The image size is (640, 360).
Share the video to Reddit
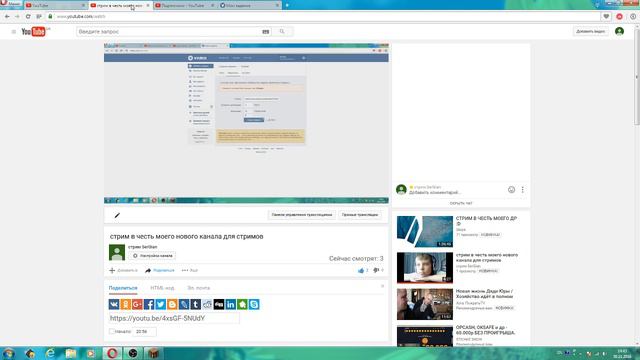pyautogui.click(x=207, y=304)
